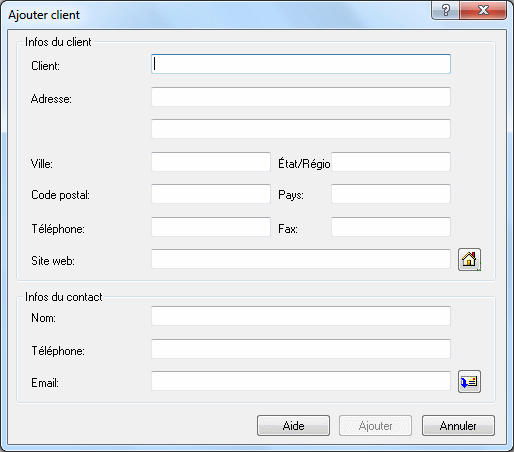
Task: Select the Code postal input field
Action: (211, 194)
